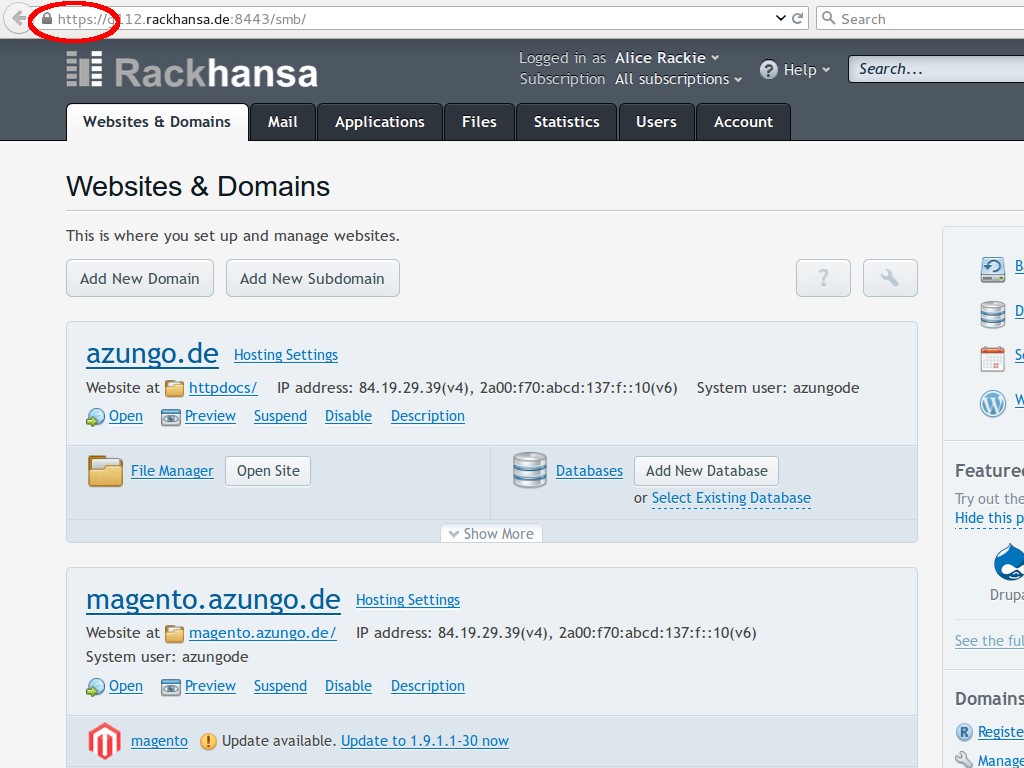Click the Open globe icon under magento.azungo.de
The image size is (1024, 768).
coord(95,686)
